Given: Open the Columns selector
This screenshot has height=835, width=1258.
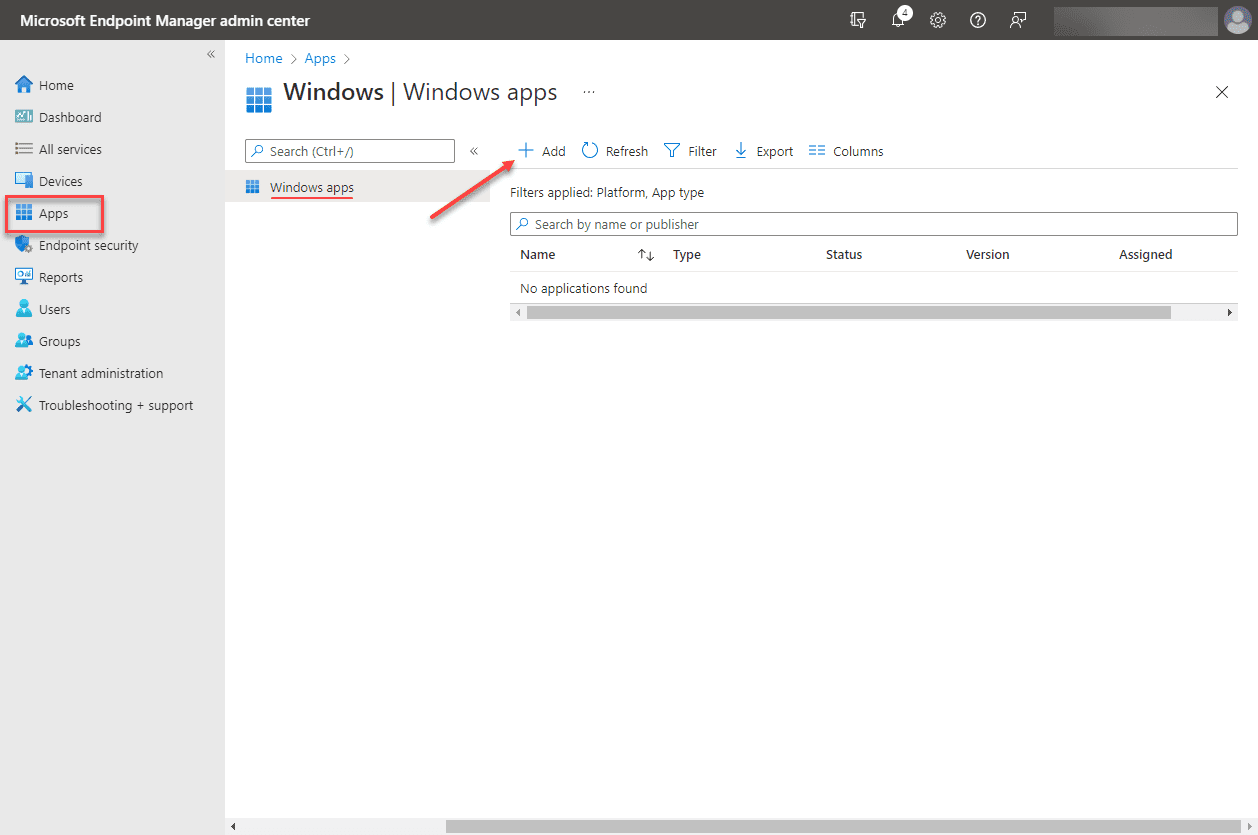Looking at the screenshot, I should [845, 150].
